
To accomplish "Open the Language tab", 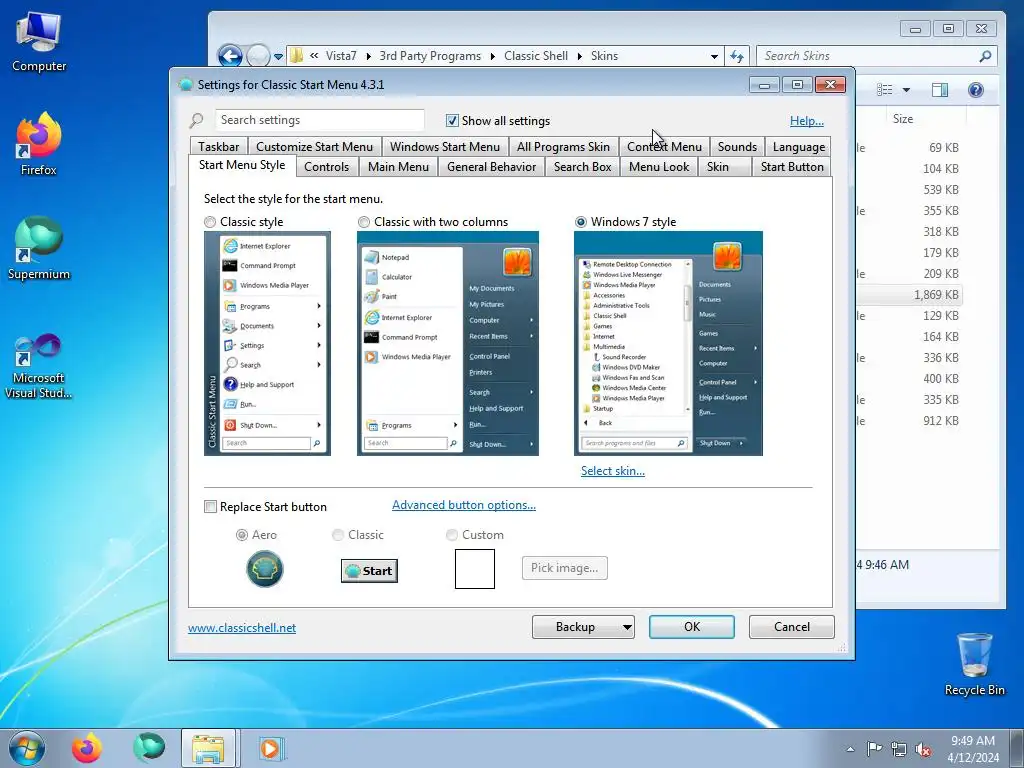I will point(799,147).
